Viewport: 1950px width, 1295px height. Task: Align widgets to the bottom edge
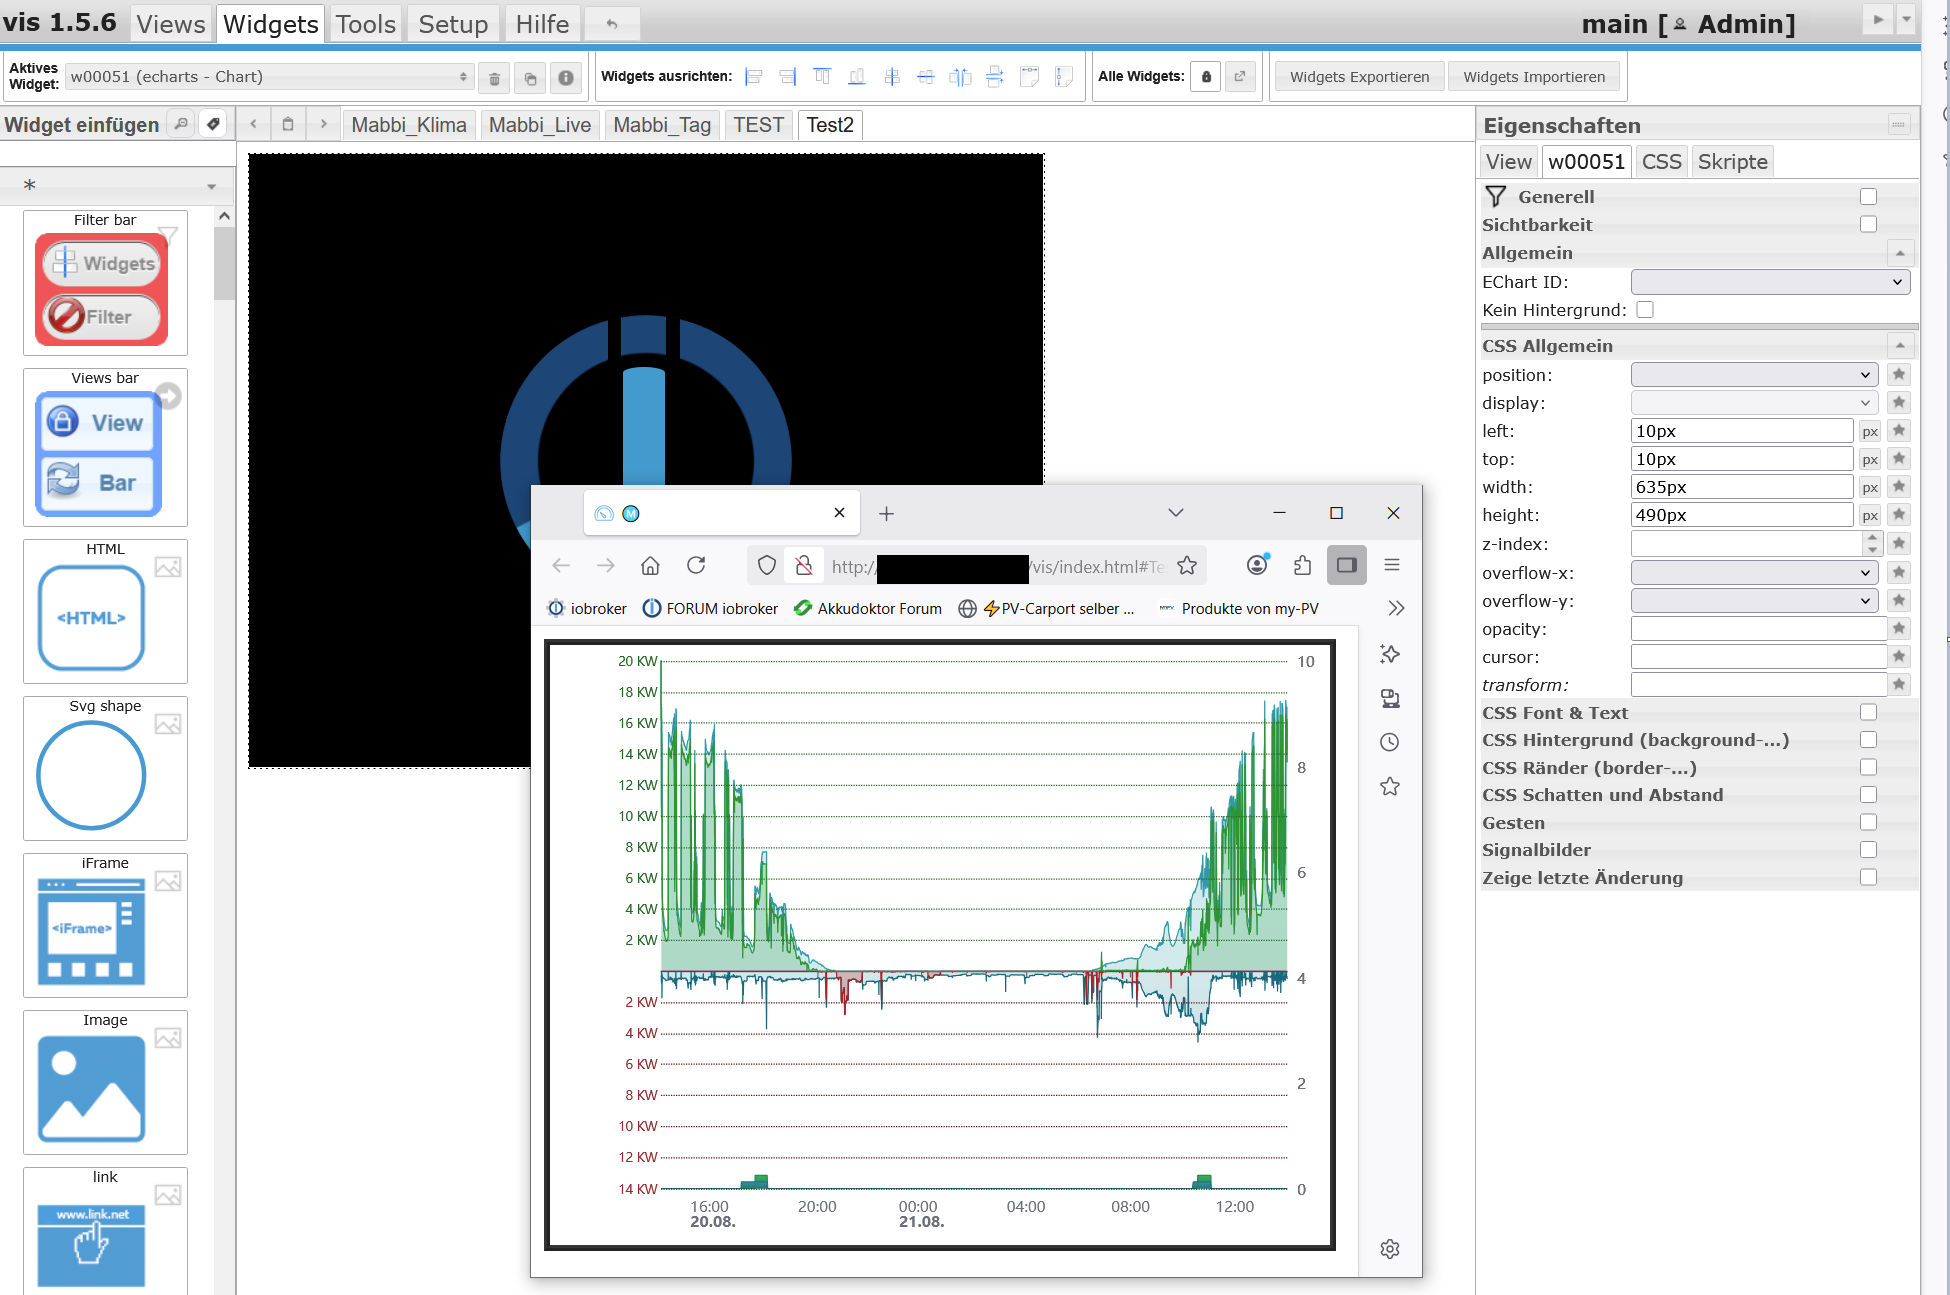(x=857, y=77)
